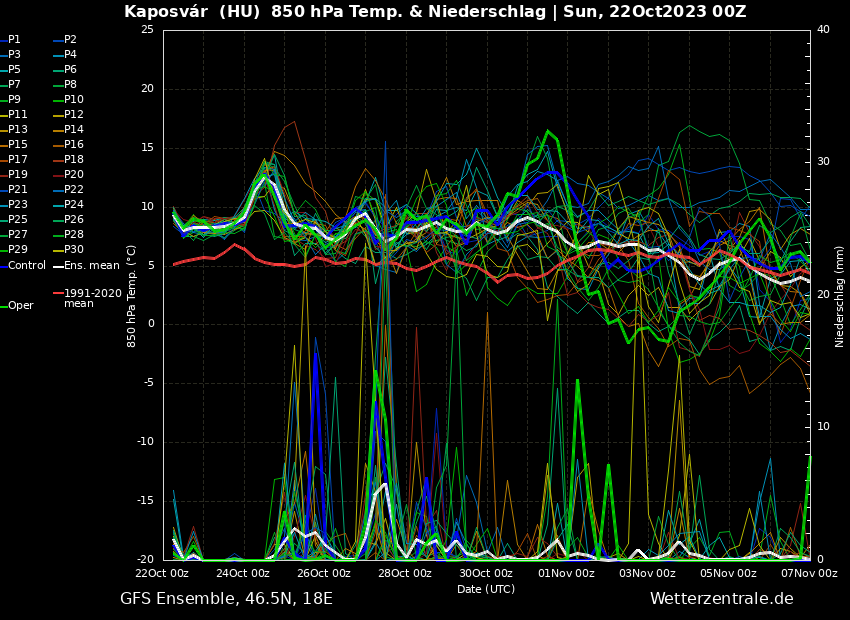Click the 01Nov 00z date tick label

click(567, 573)
